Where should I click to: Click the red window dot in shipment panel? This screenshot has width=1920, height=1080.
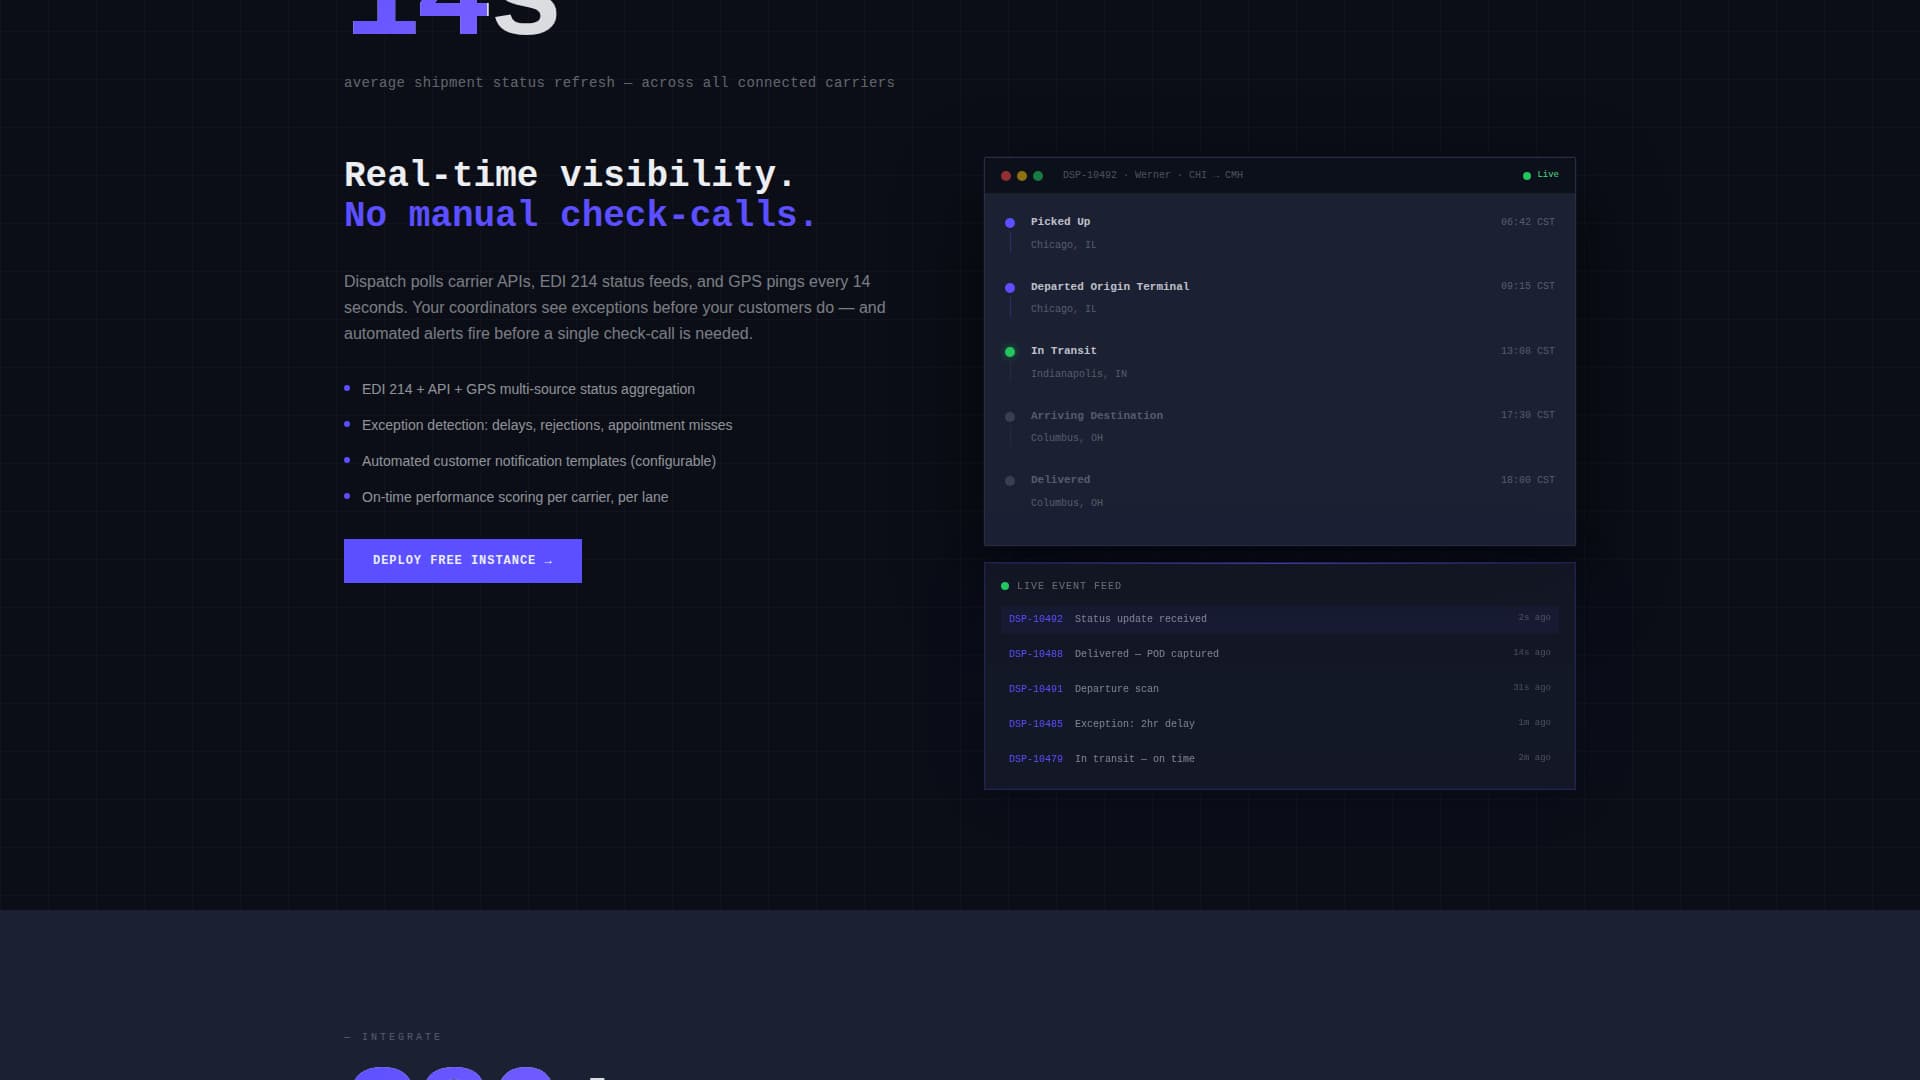pyautogui.click(x=1006, y=176)
